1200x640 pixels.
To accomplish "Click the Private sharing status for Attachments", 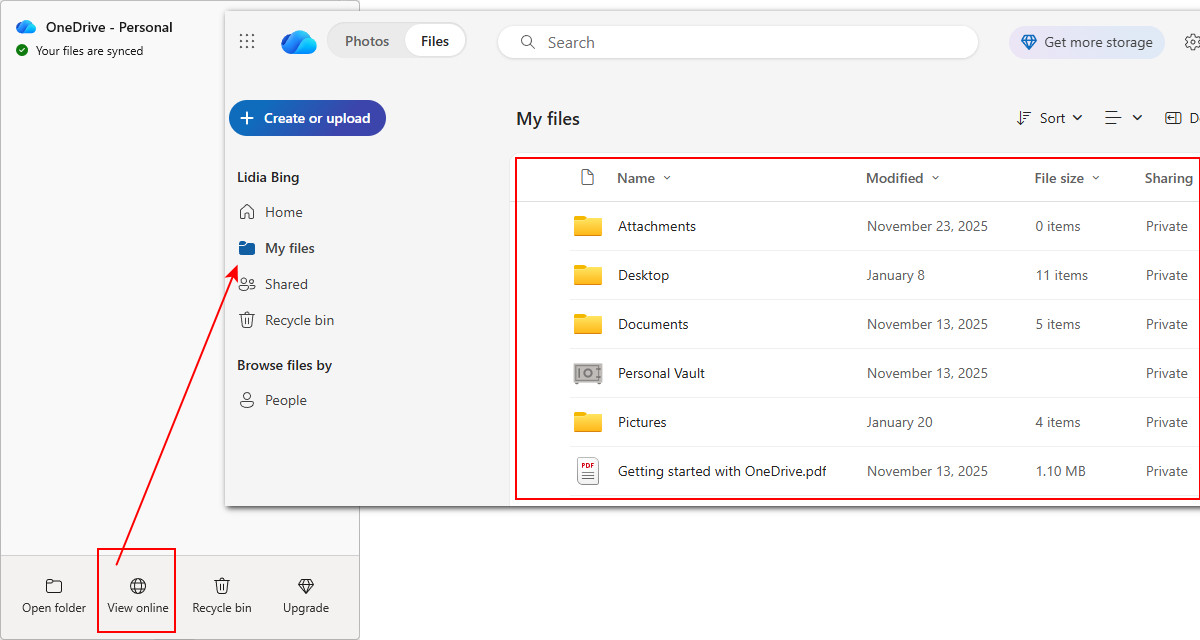I will [x=1167, y=226].
